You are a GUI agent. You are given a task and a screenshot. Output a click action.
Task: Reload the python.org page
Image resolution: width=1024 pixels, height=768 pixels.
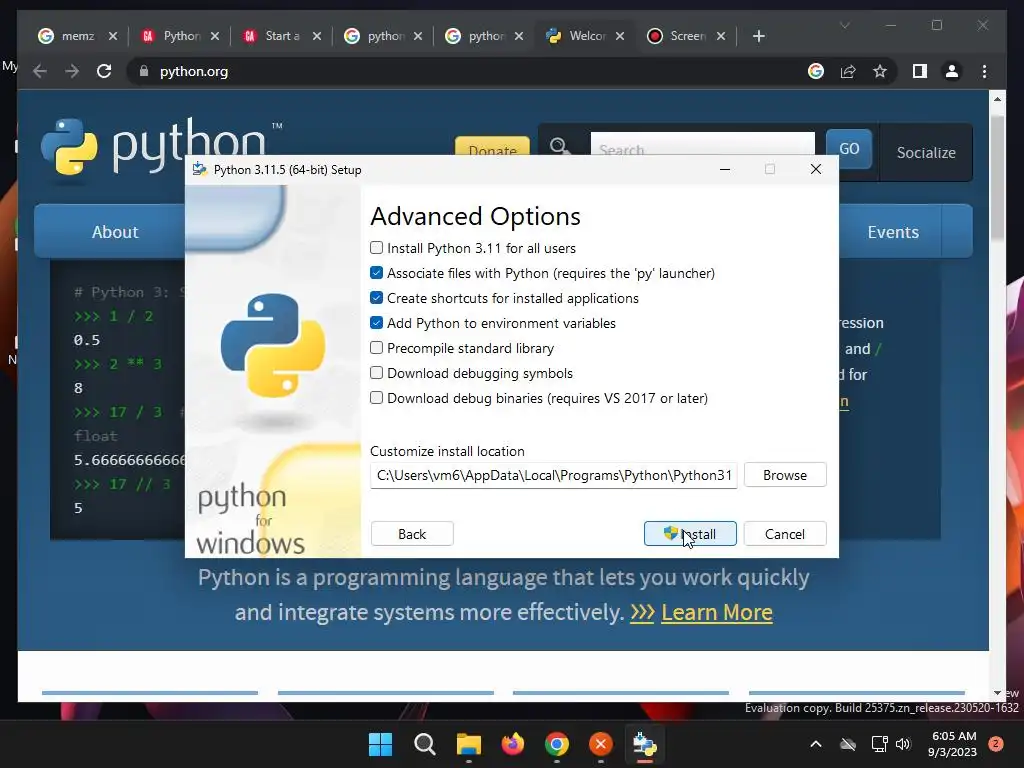(104, 71)
